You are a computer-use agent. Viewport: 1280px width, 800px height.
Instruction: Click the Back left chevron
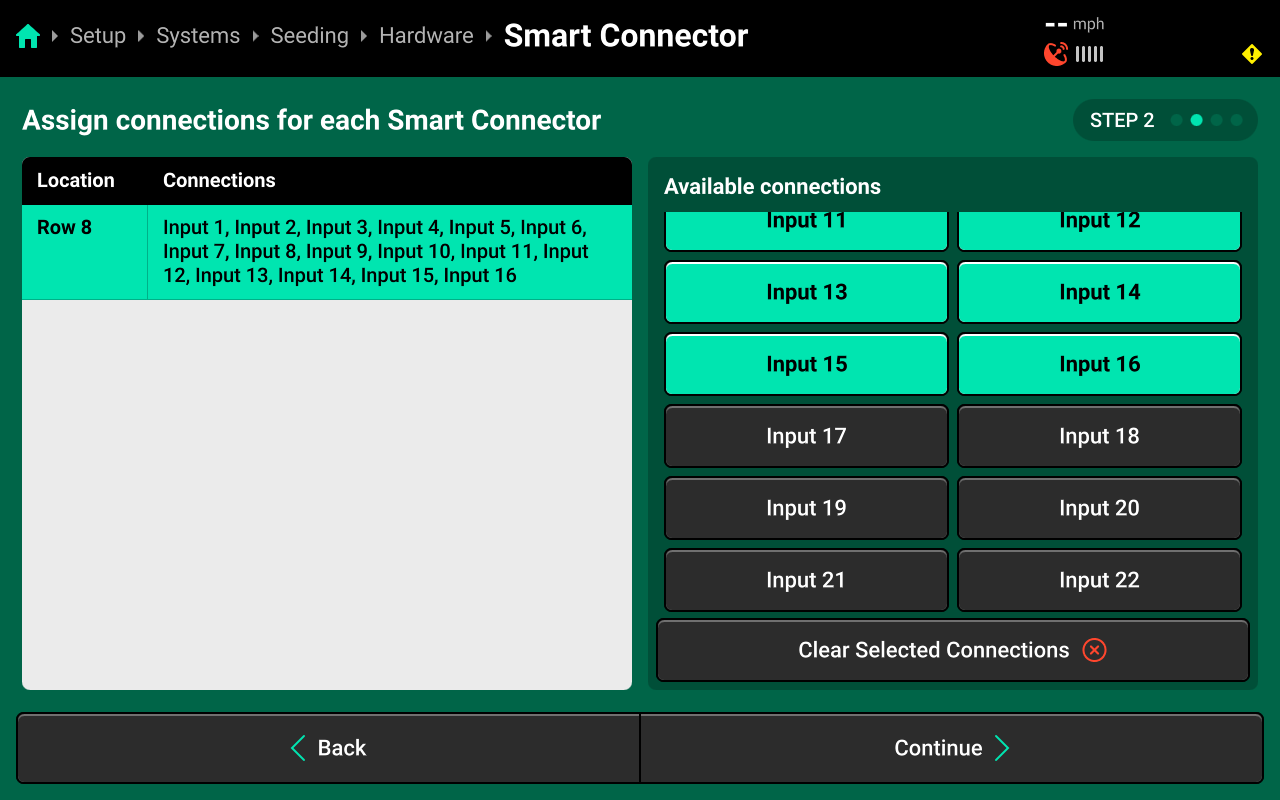(x=298, y=748)
